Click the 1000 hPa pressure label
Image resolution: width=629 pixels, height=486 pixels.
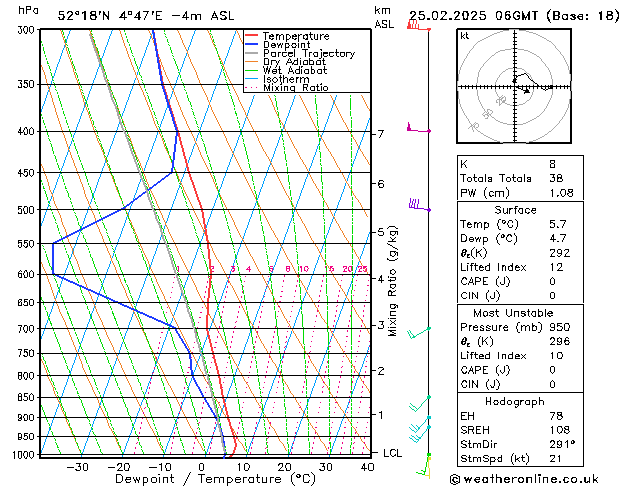pyautogui.click(x=26, y=455)
